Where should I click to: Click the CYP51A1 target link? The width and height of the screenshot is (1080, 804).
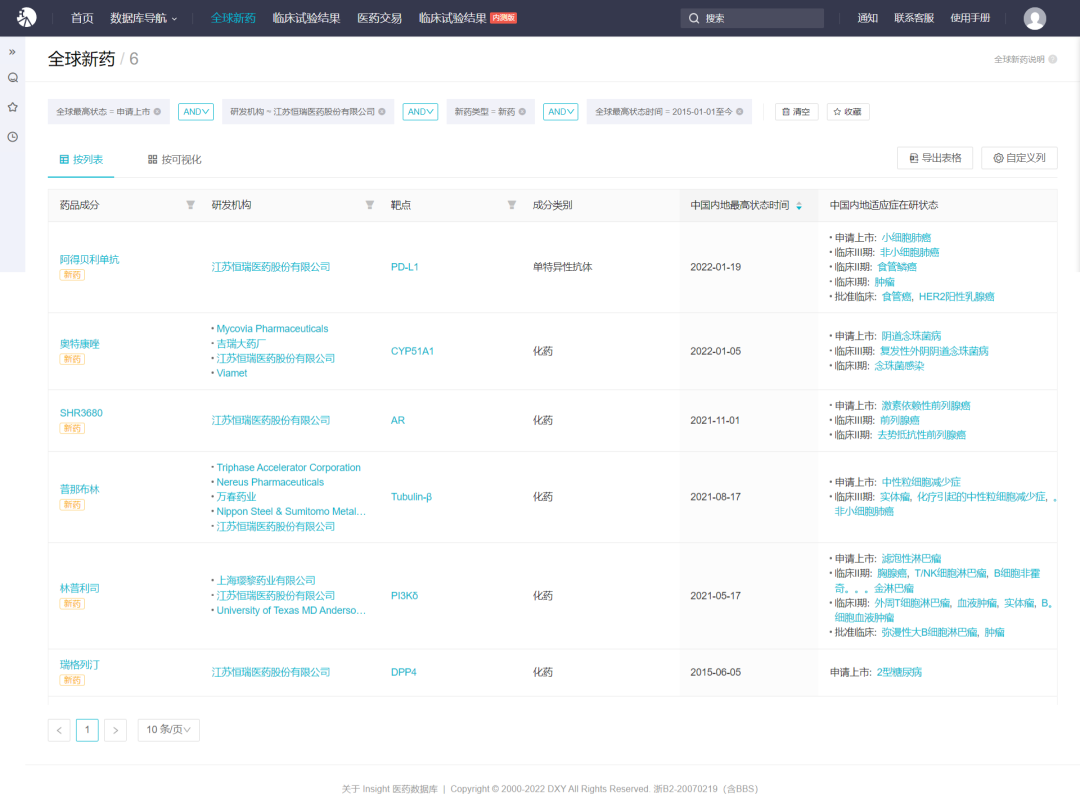click(412, 351)
